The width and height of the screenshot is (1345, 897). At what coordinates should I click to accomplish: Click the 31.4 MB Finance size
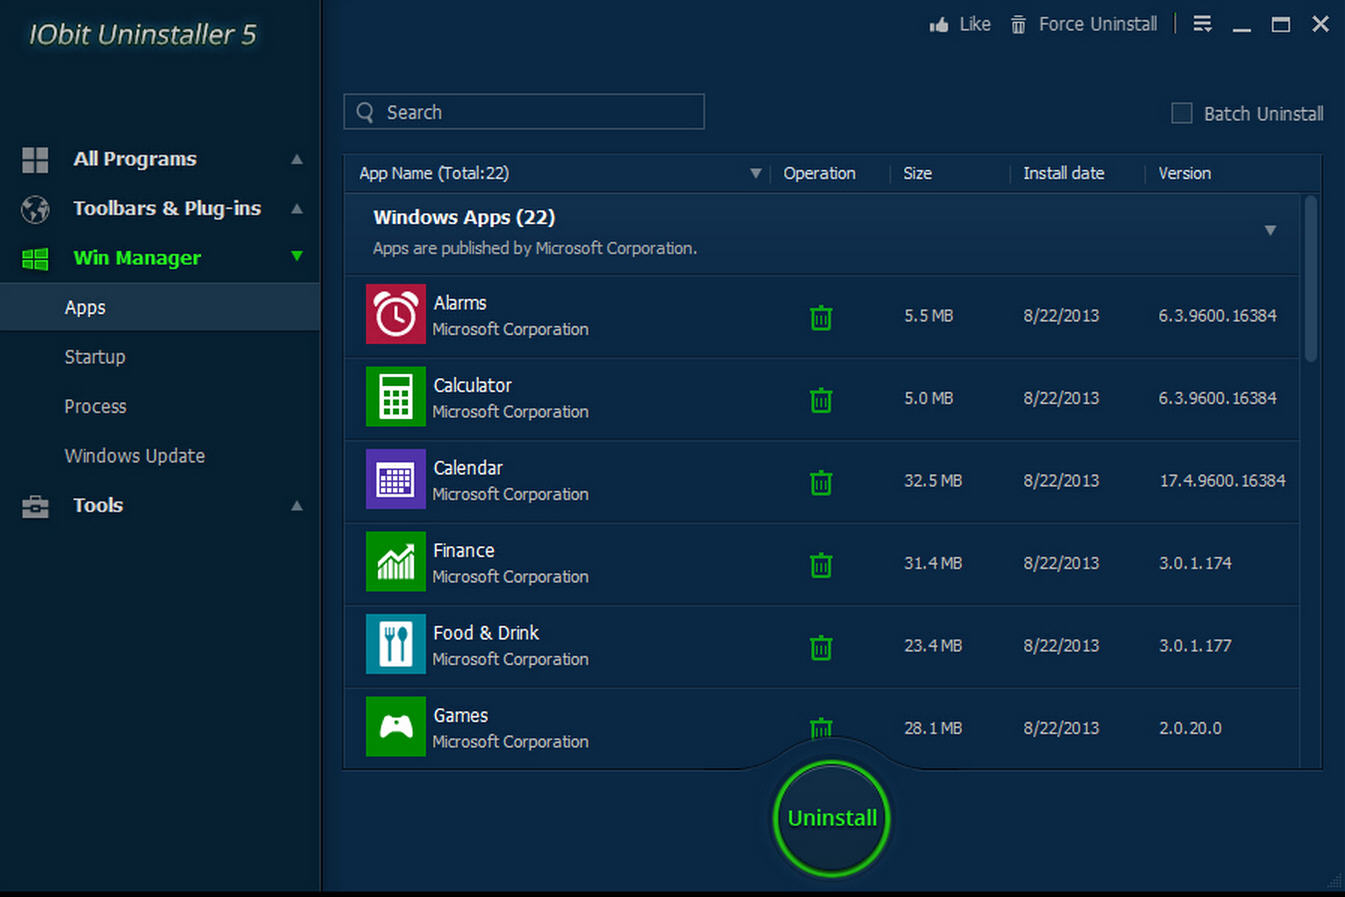click(x=933, y=563)
